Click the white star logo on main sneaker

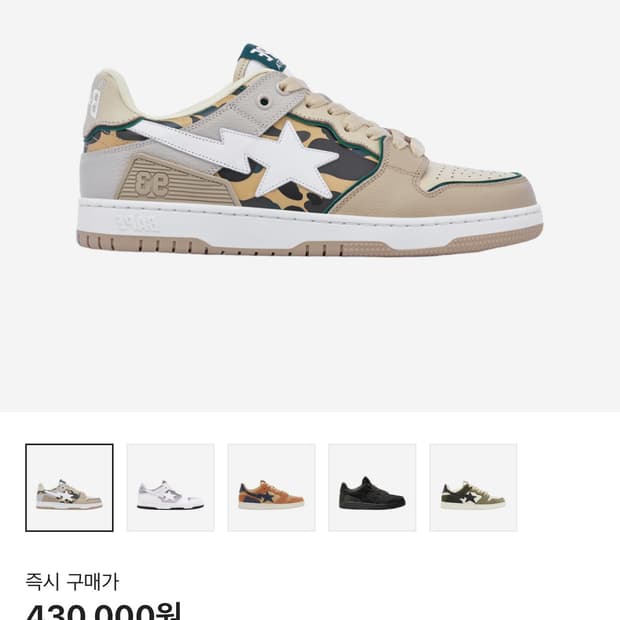click(295, 163)
